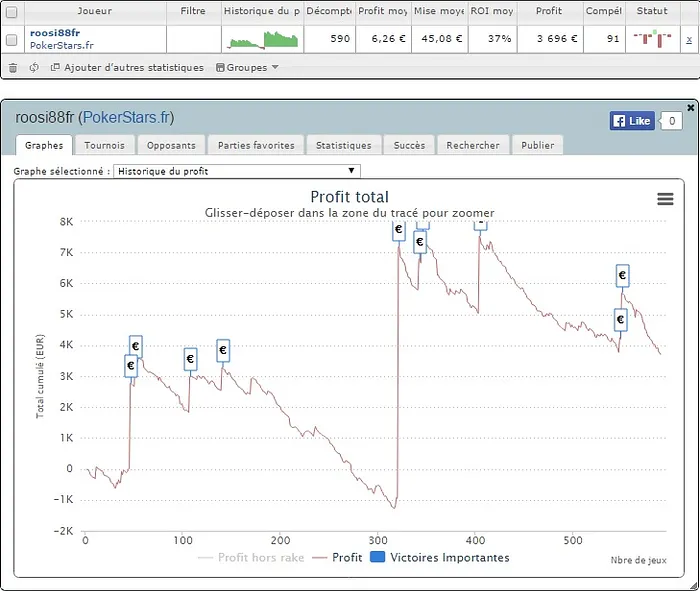Sort by the Décompte column header

(329, 11)
